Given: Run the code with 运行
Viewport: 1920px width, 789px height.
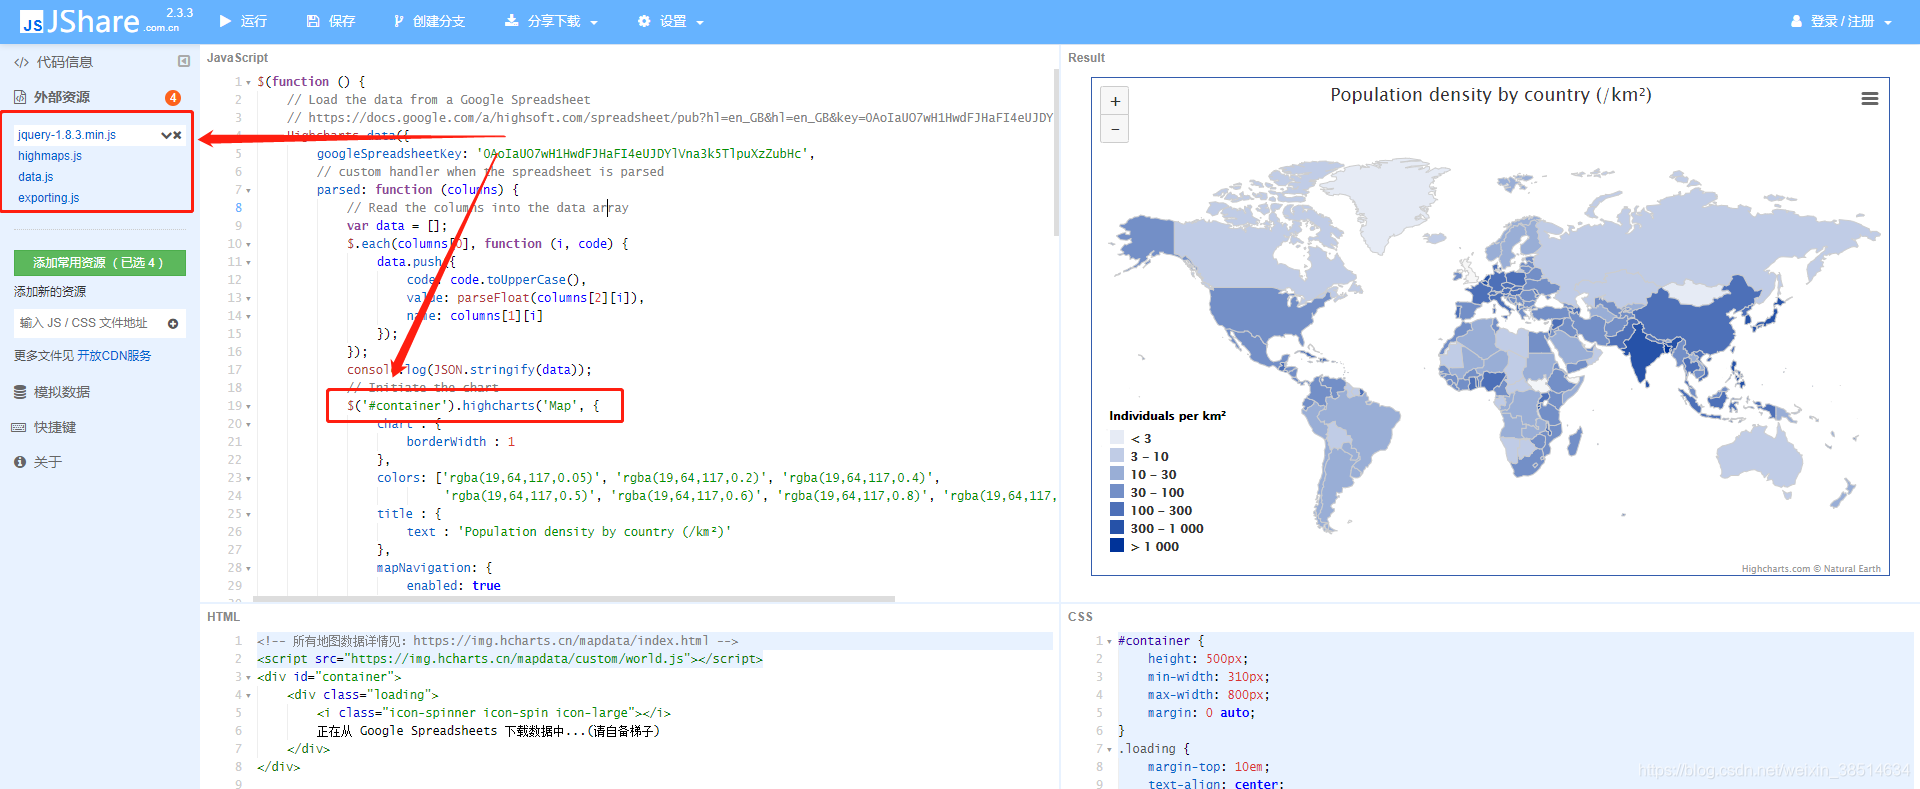Looking at the screenshot, I should click(x=243, y=21).
